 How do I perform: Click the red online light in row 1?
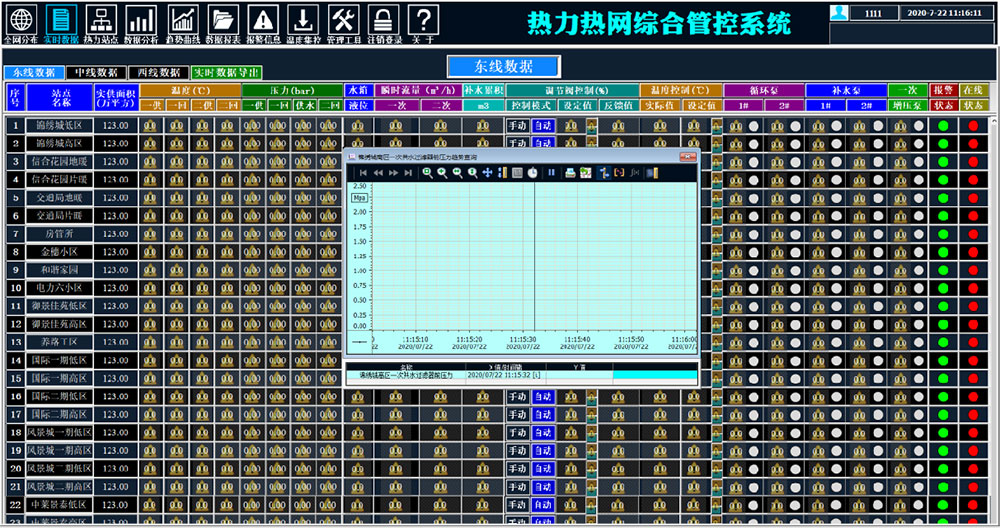pyautogui.click(x=973, y=126)
